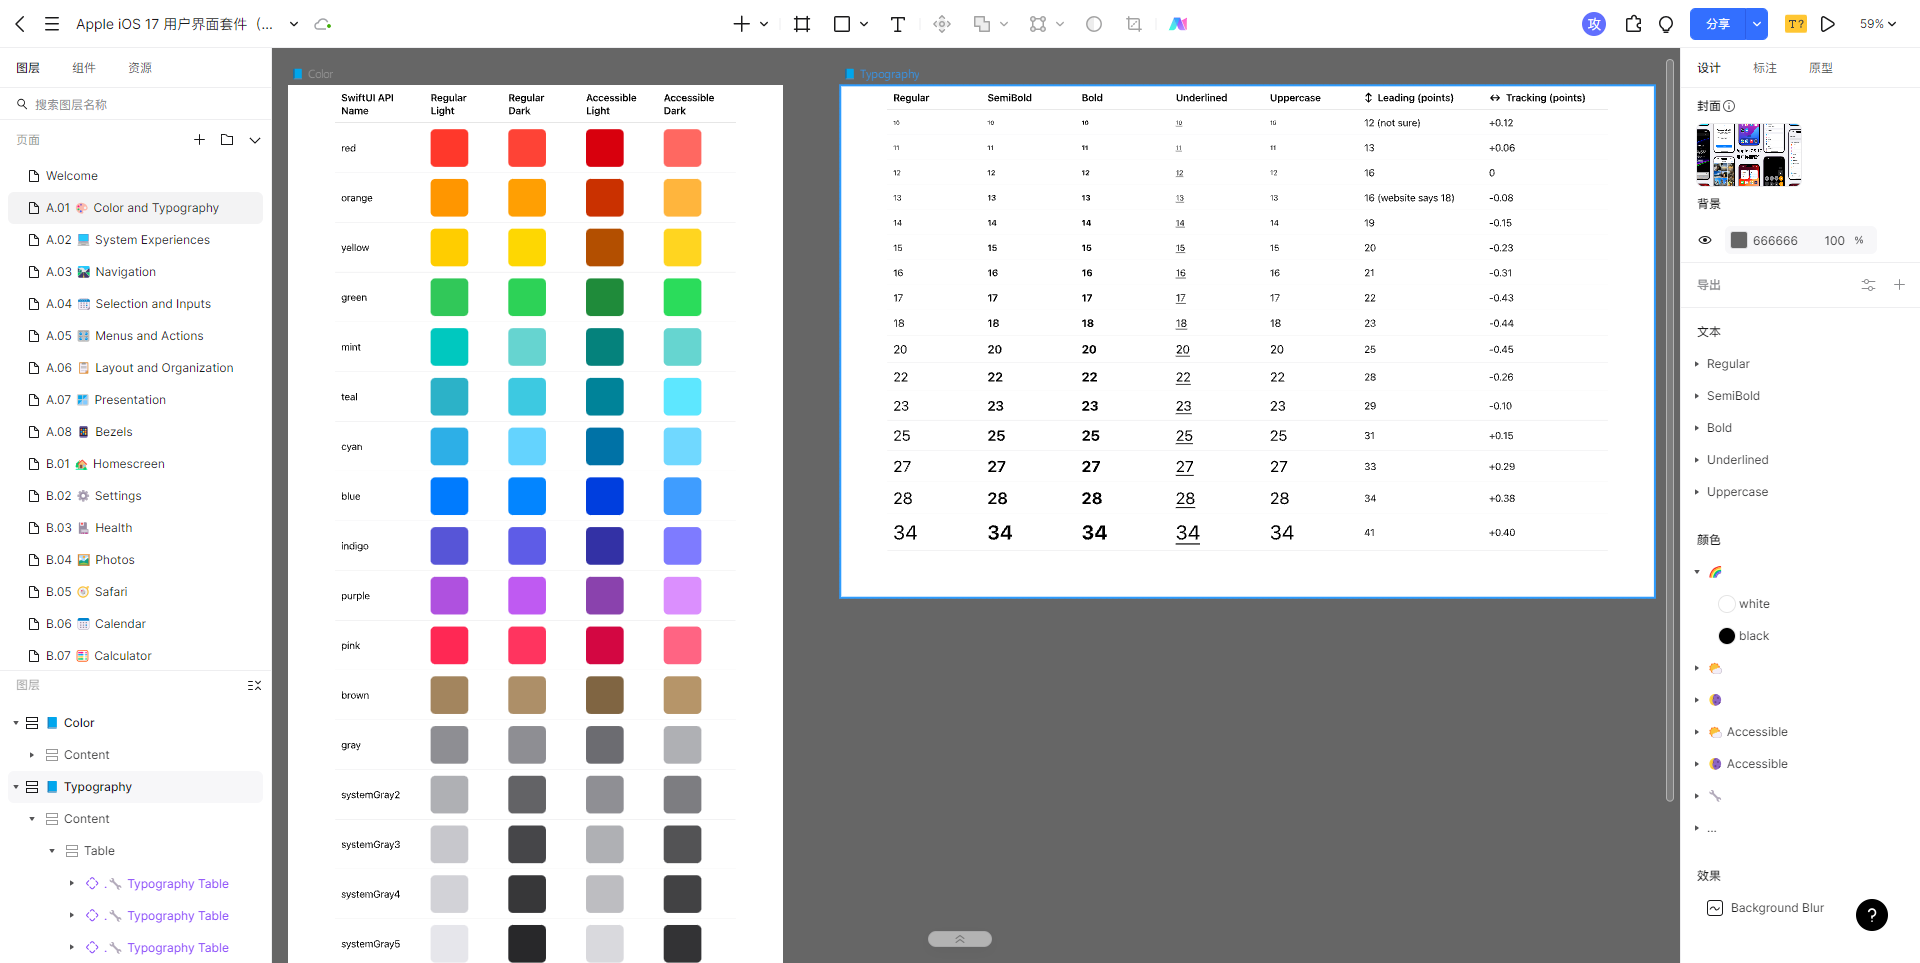Open export settings icon
This screenshot has width=1920, height=963.
[x=1868, y=285]
